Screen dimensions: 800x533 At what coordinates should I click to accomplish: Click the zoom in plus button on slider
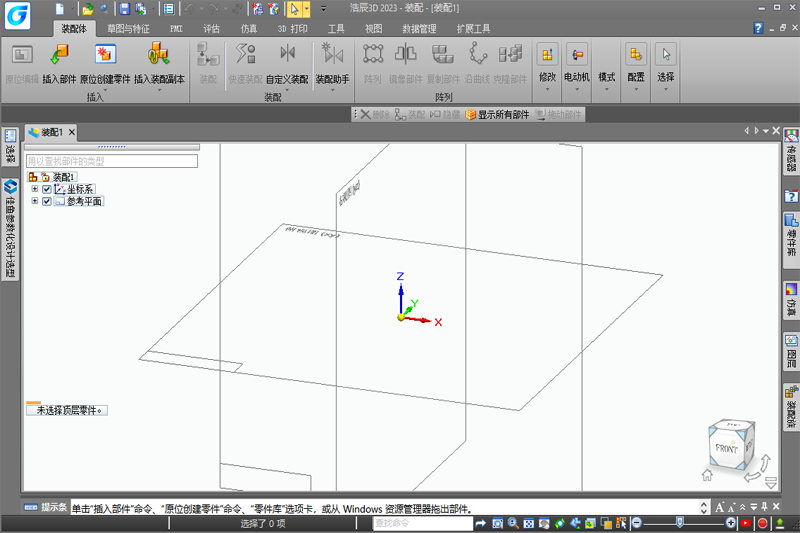(730, 523)
